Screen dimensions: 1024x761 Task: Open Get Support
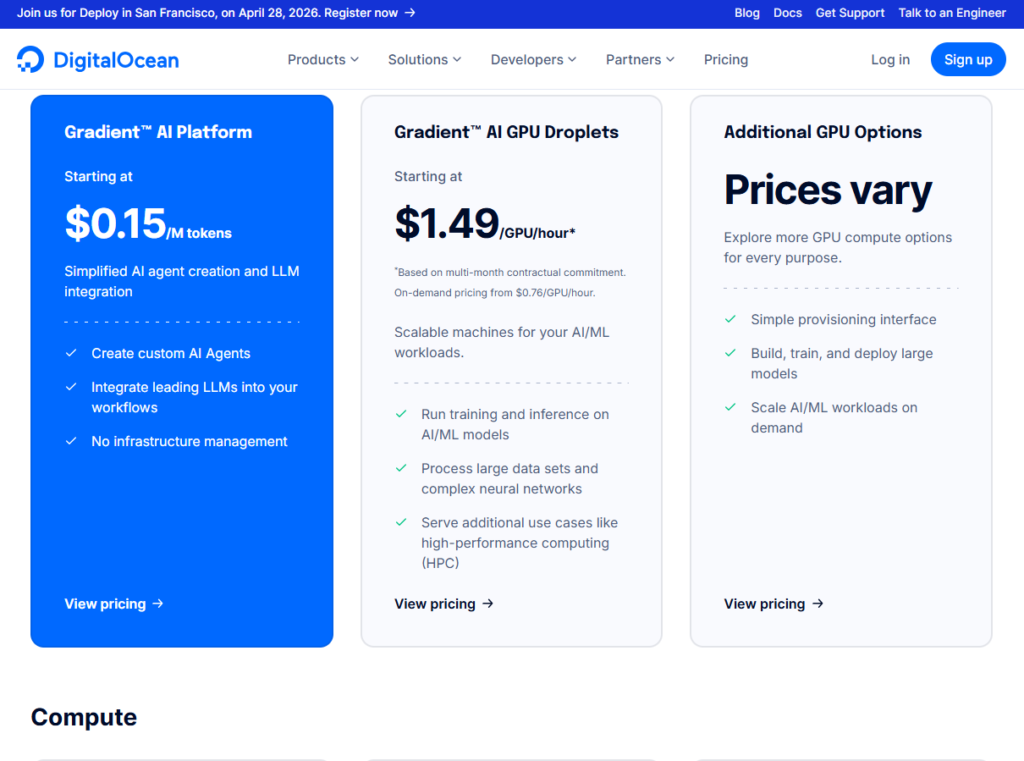[850, 13]
